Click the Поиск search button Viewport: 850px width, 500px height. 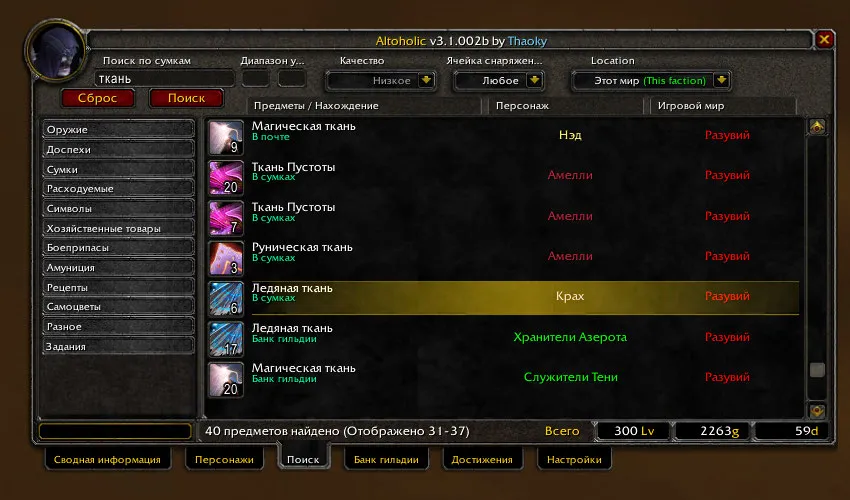pos(186,98)
